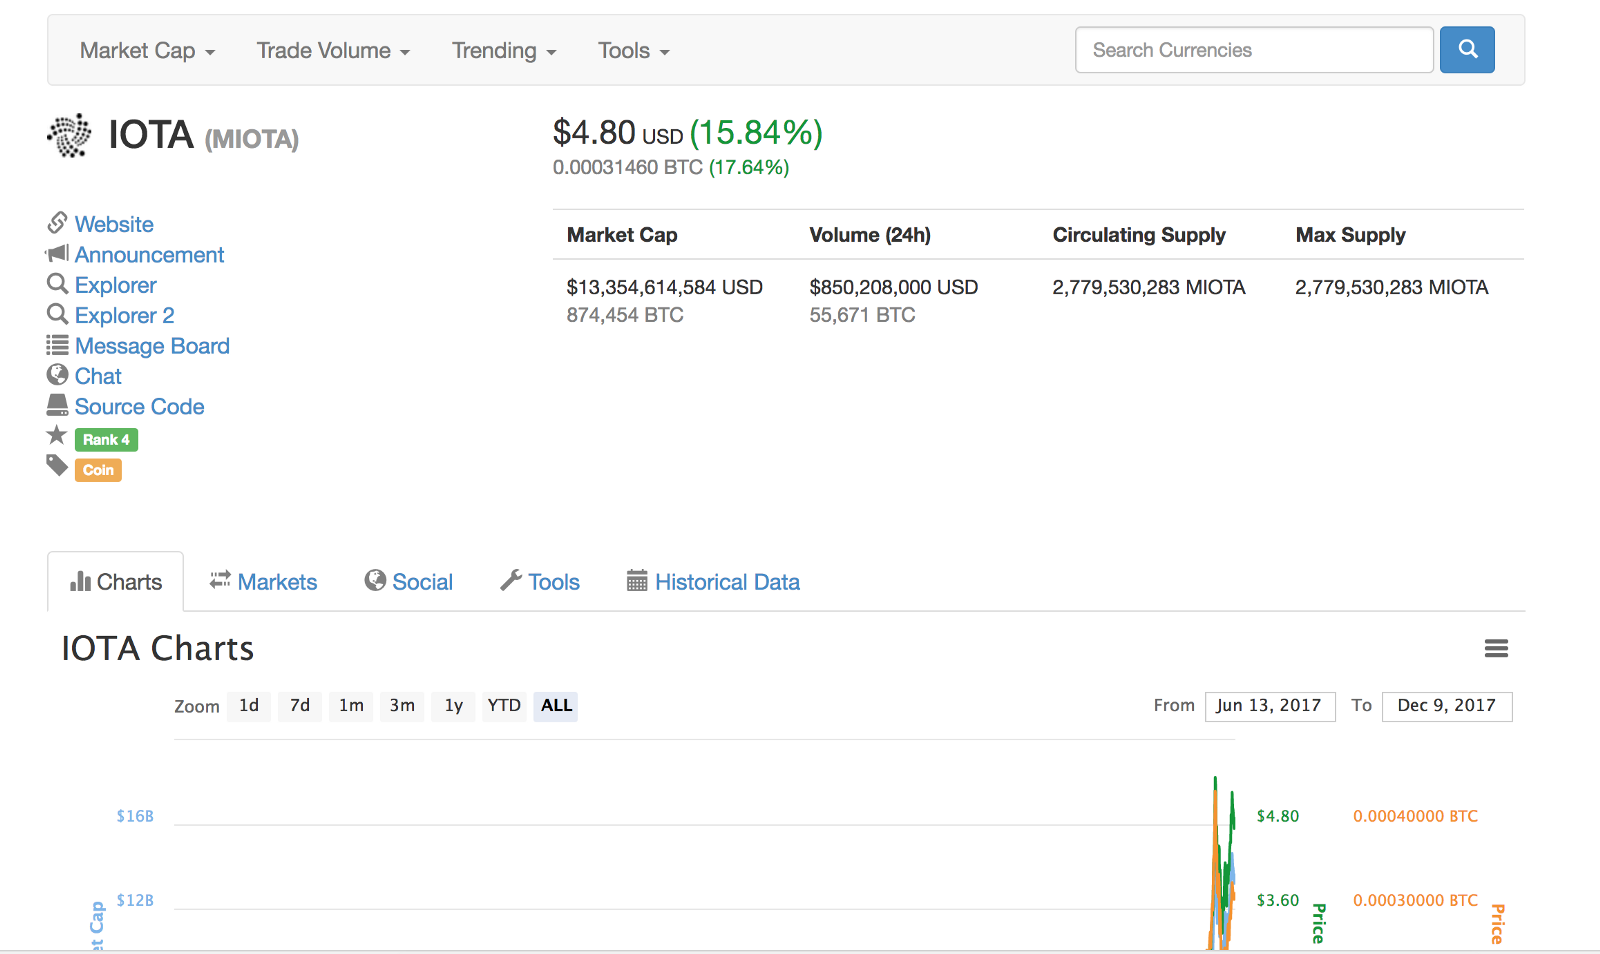Expand the Market Cap dropdown menu
Viewport: 1600px width, 954px height.
tap(147, 50)
